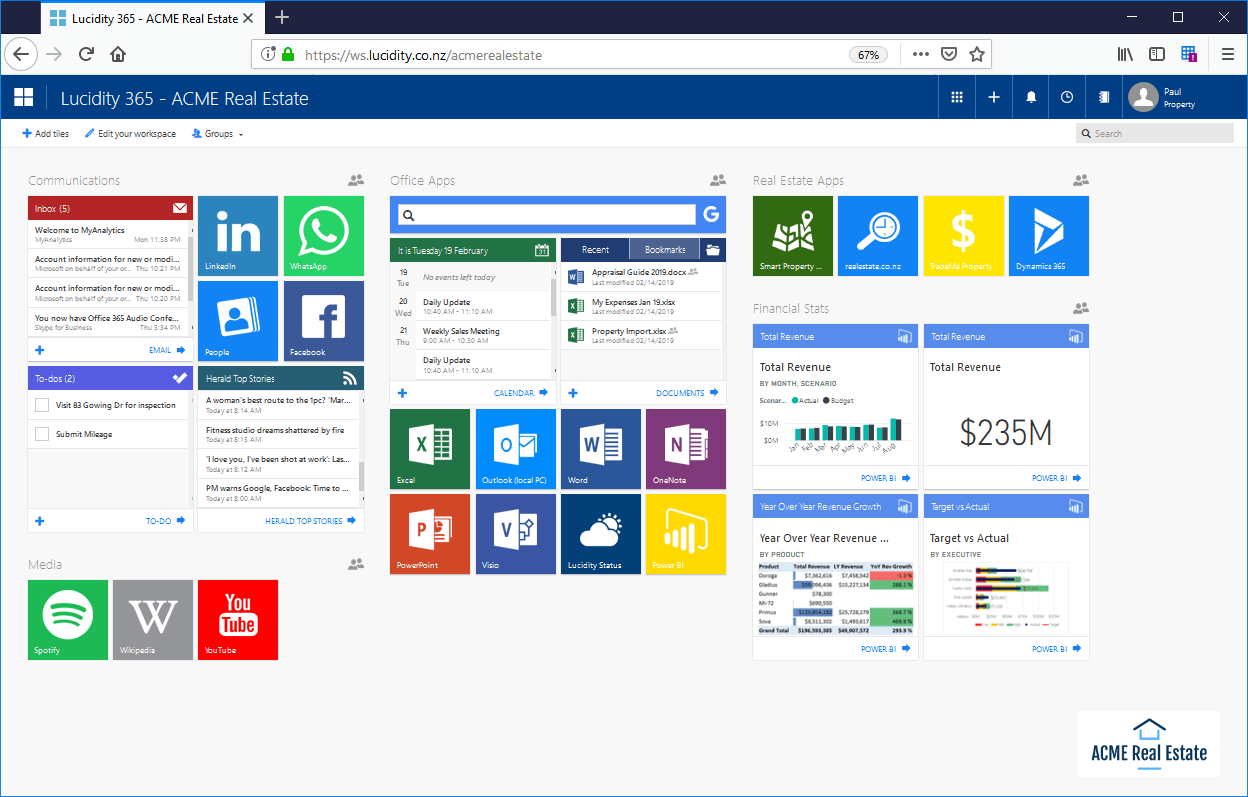Open the Lucidity Status tile
The image size is (1248, 797).
pos(601,534)
